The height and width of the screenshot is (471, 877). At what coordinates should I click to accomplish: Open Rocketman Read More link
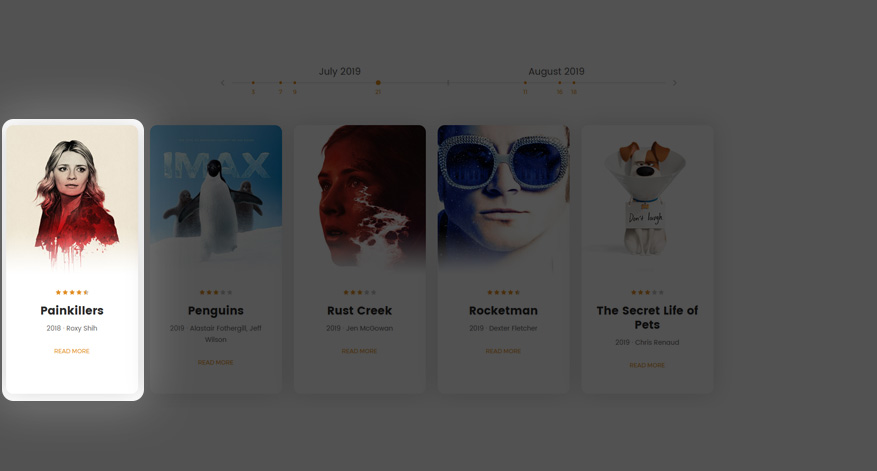click(503, 351)
